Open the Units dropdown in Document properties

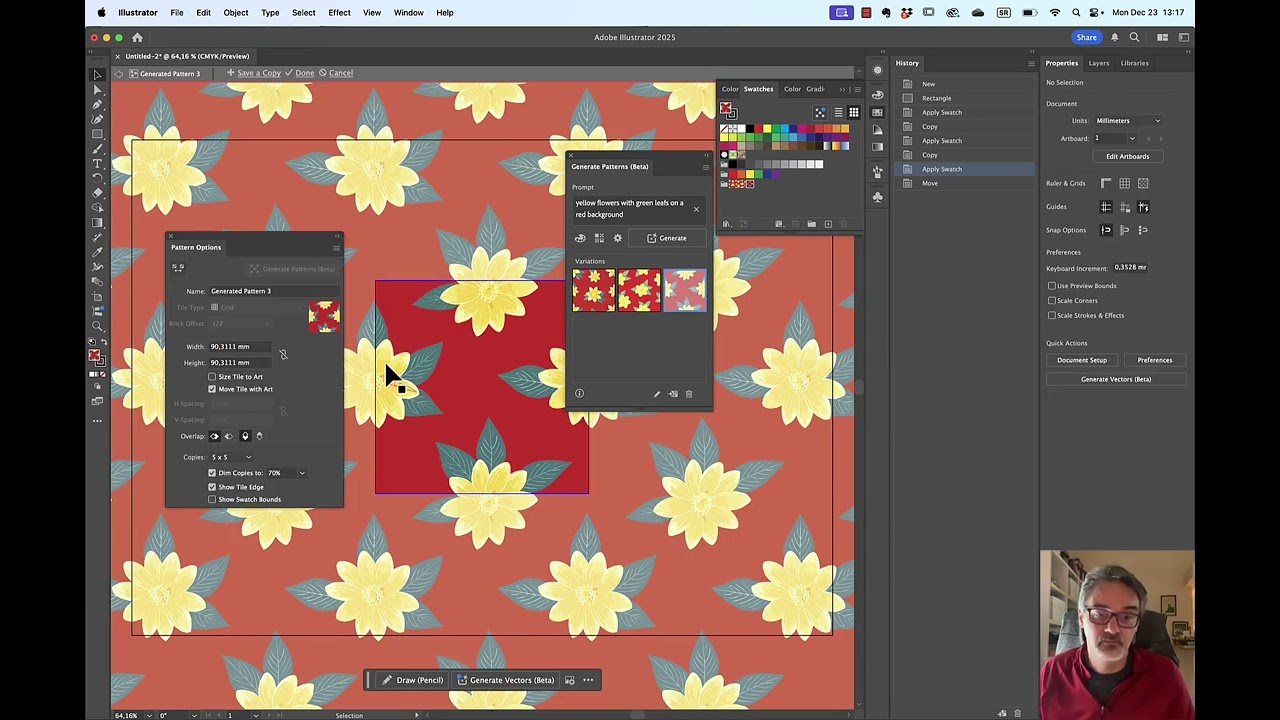tap(1128, 120)
